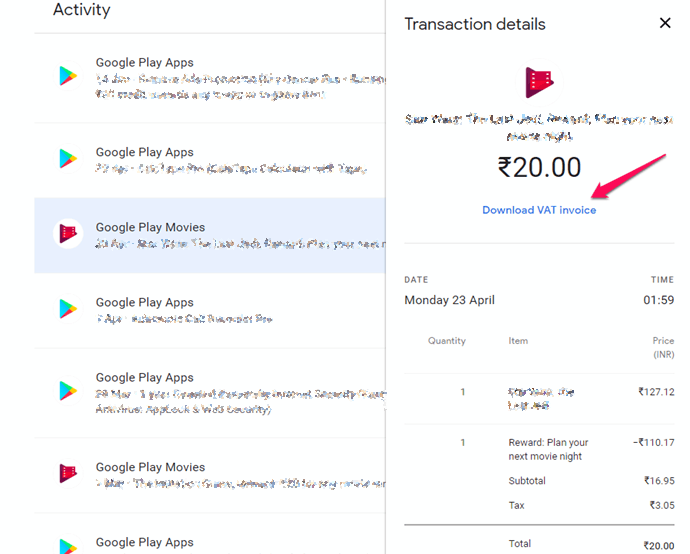690x554 pixels.
Task: Open the fourth Google Play Apps activity entry
Action: point(210,311)
